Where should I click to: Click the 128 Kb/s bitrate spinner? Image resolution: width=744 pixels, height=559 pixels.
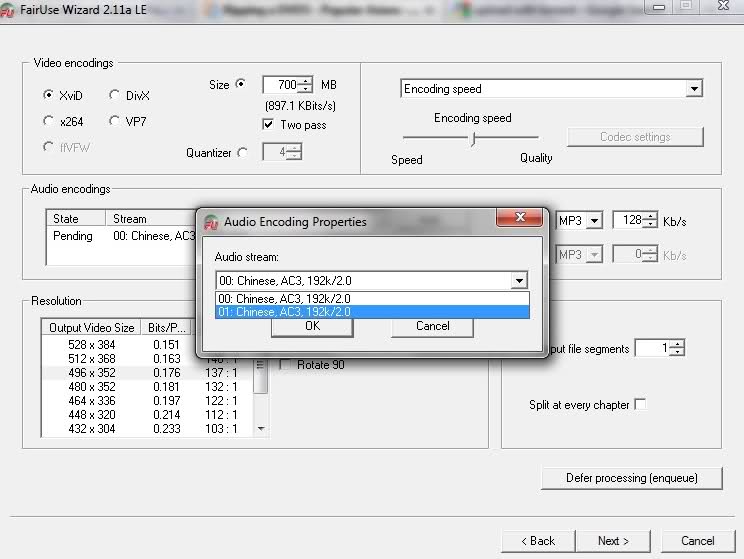click(x=652, y=220)
